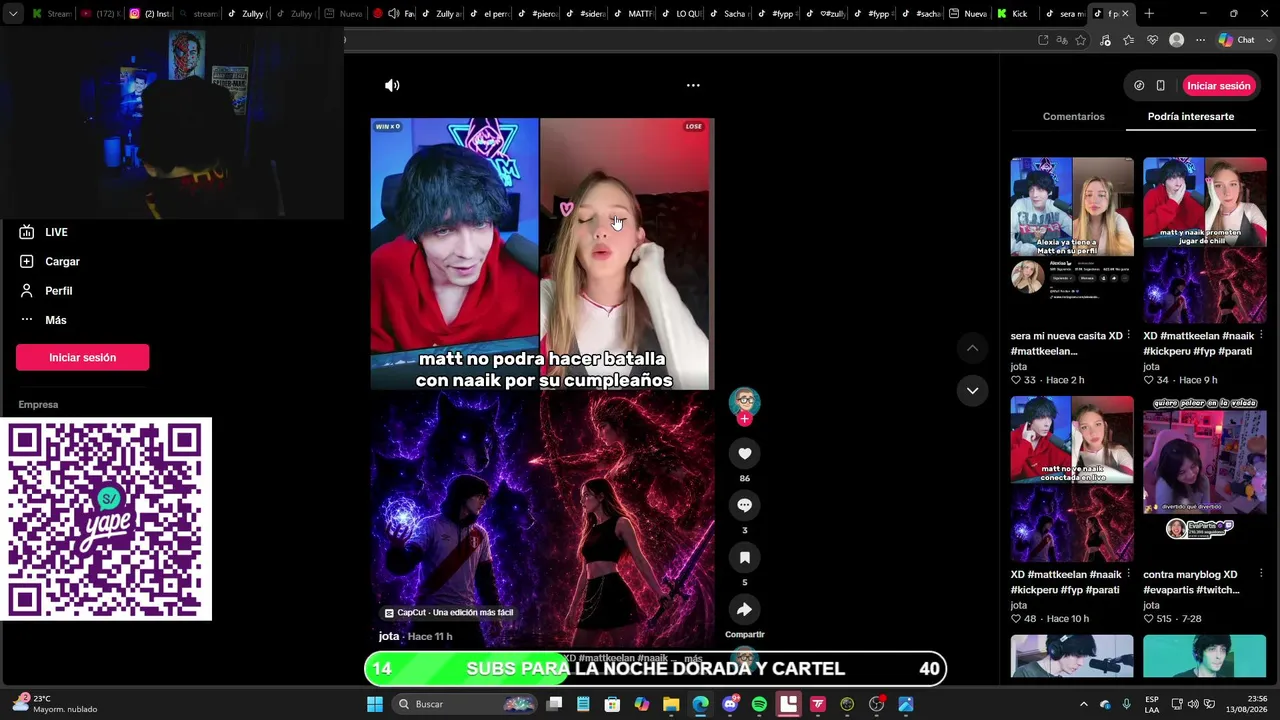Open the Copilot Chat button
Image resolution: width=1280 pixels, height=720 pixels.
coord(1238,40)
